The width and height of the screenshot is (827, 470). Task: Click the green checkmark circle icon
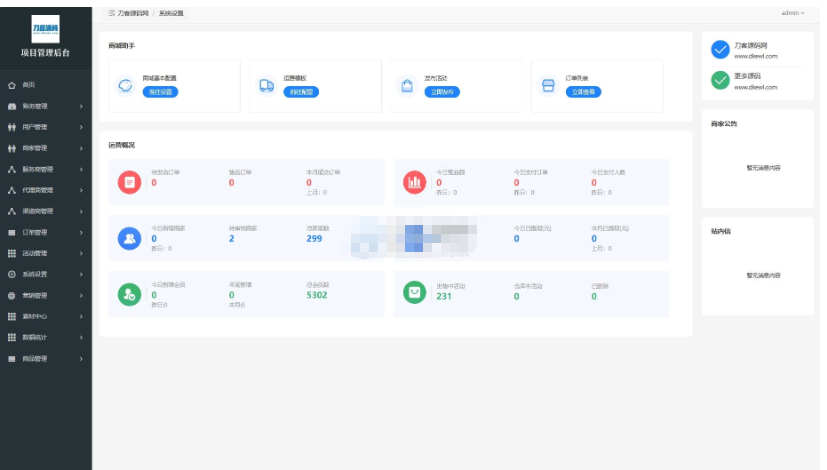tap(720, 81)
